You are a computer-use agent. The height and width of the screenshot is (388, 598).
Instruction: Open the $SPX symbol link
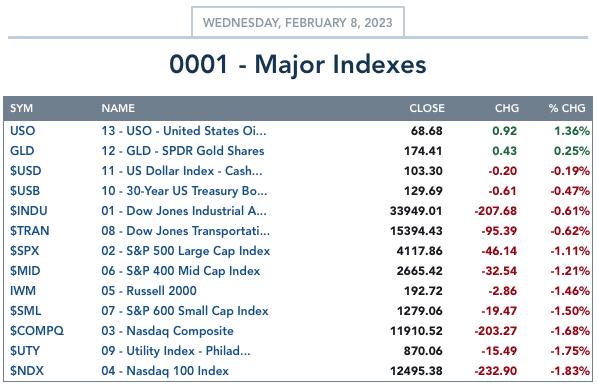pos(25,251)
